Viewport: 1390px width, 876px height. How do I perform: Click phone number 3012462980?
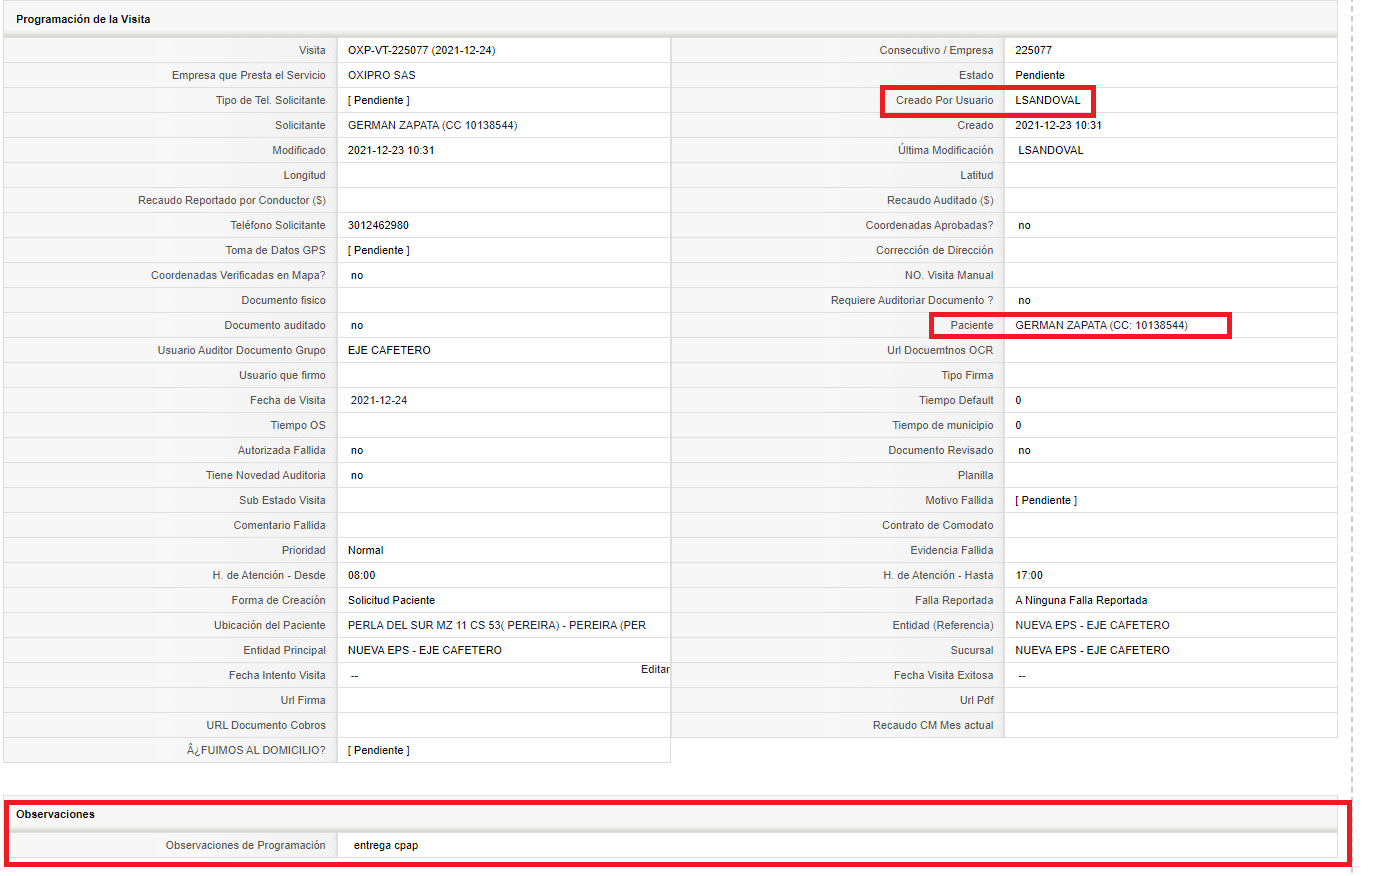[378, 225]
